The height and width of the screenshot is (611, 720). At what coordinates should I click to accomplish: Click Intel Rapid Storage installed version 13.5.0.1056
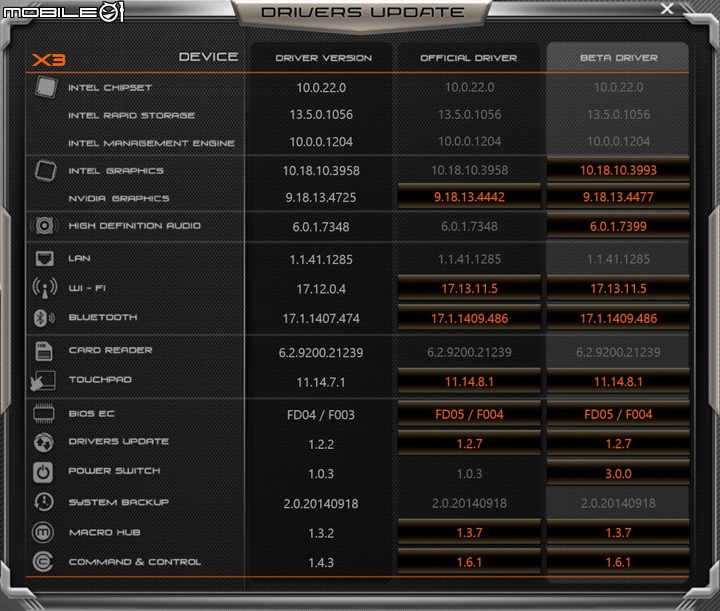pyautogui.click(x=321, y=114)
